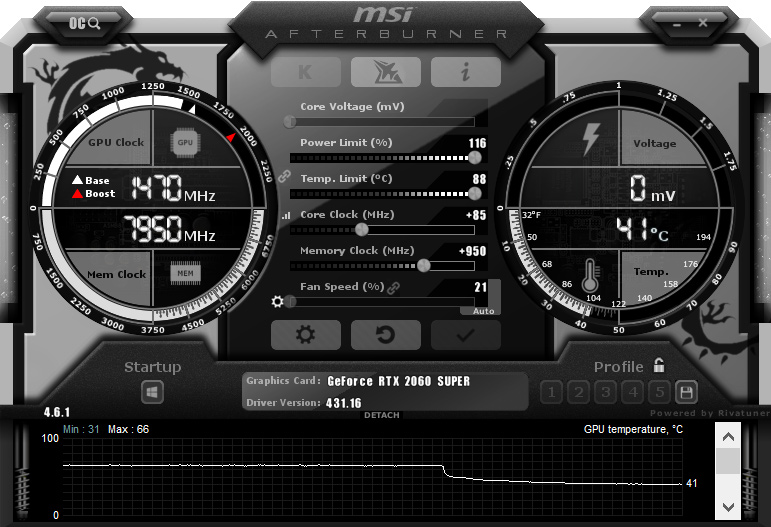Select profile slot 4
The width and height of the screenshot is (771, 527).
633,392
